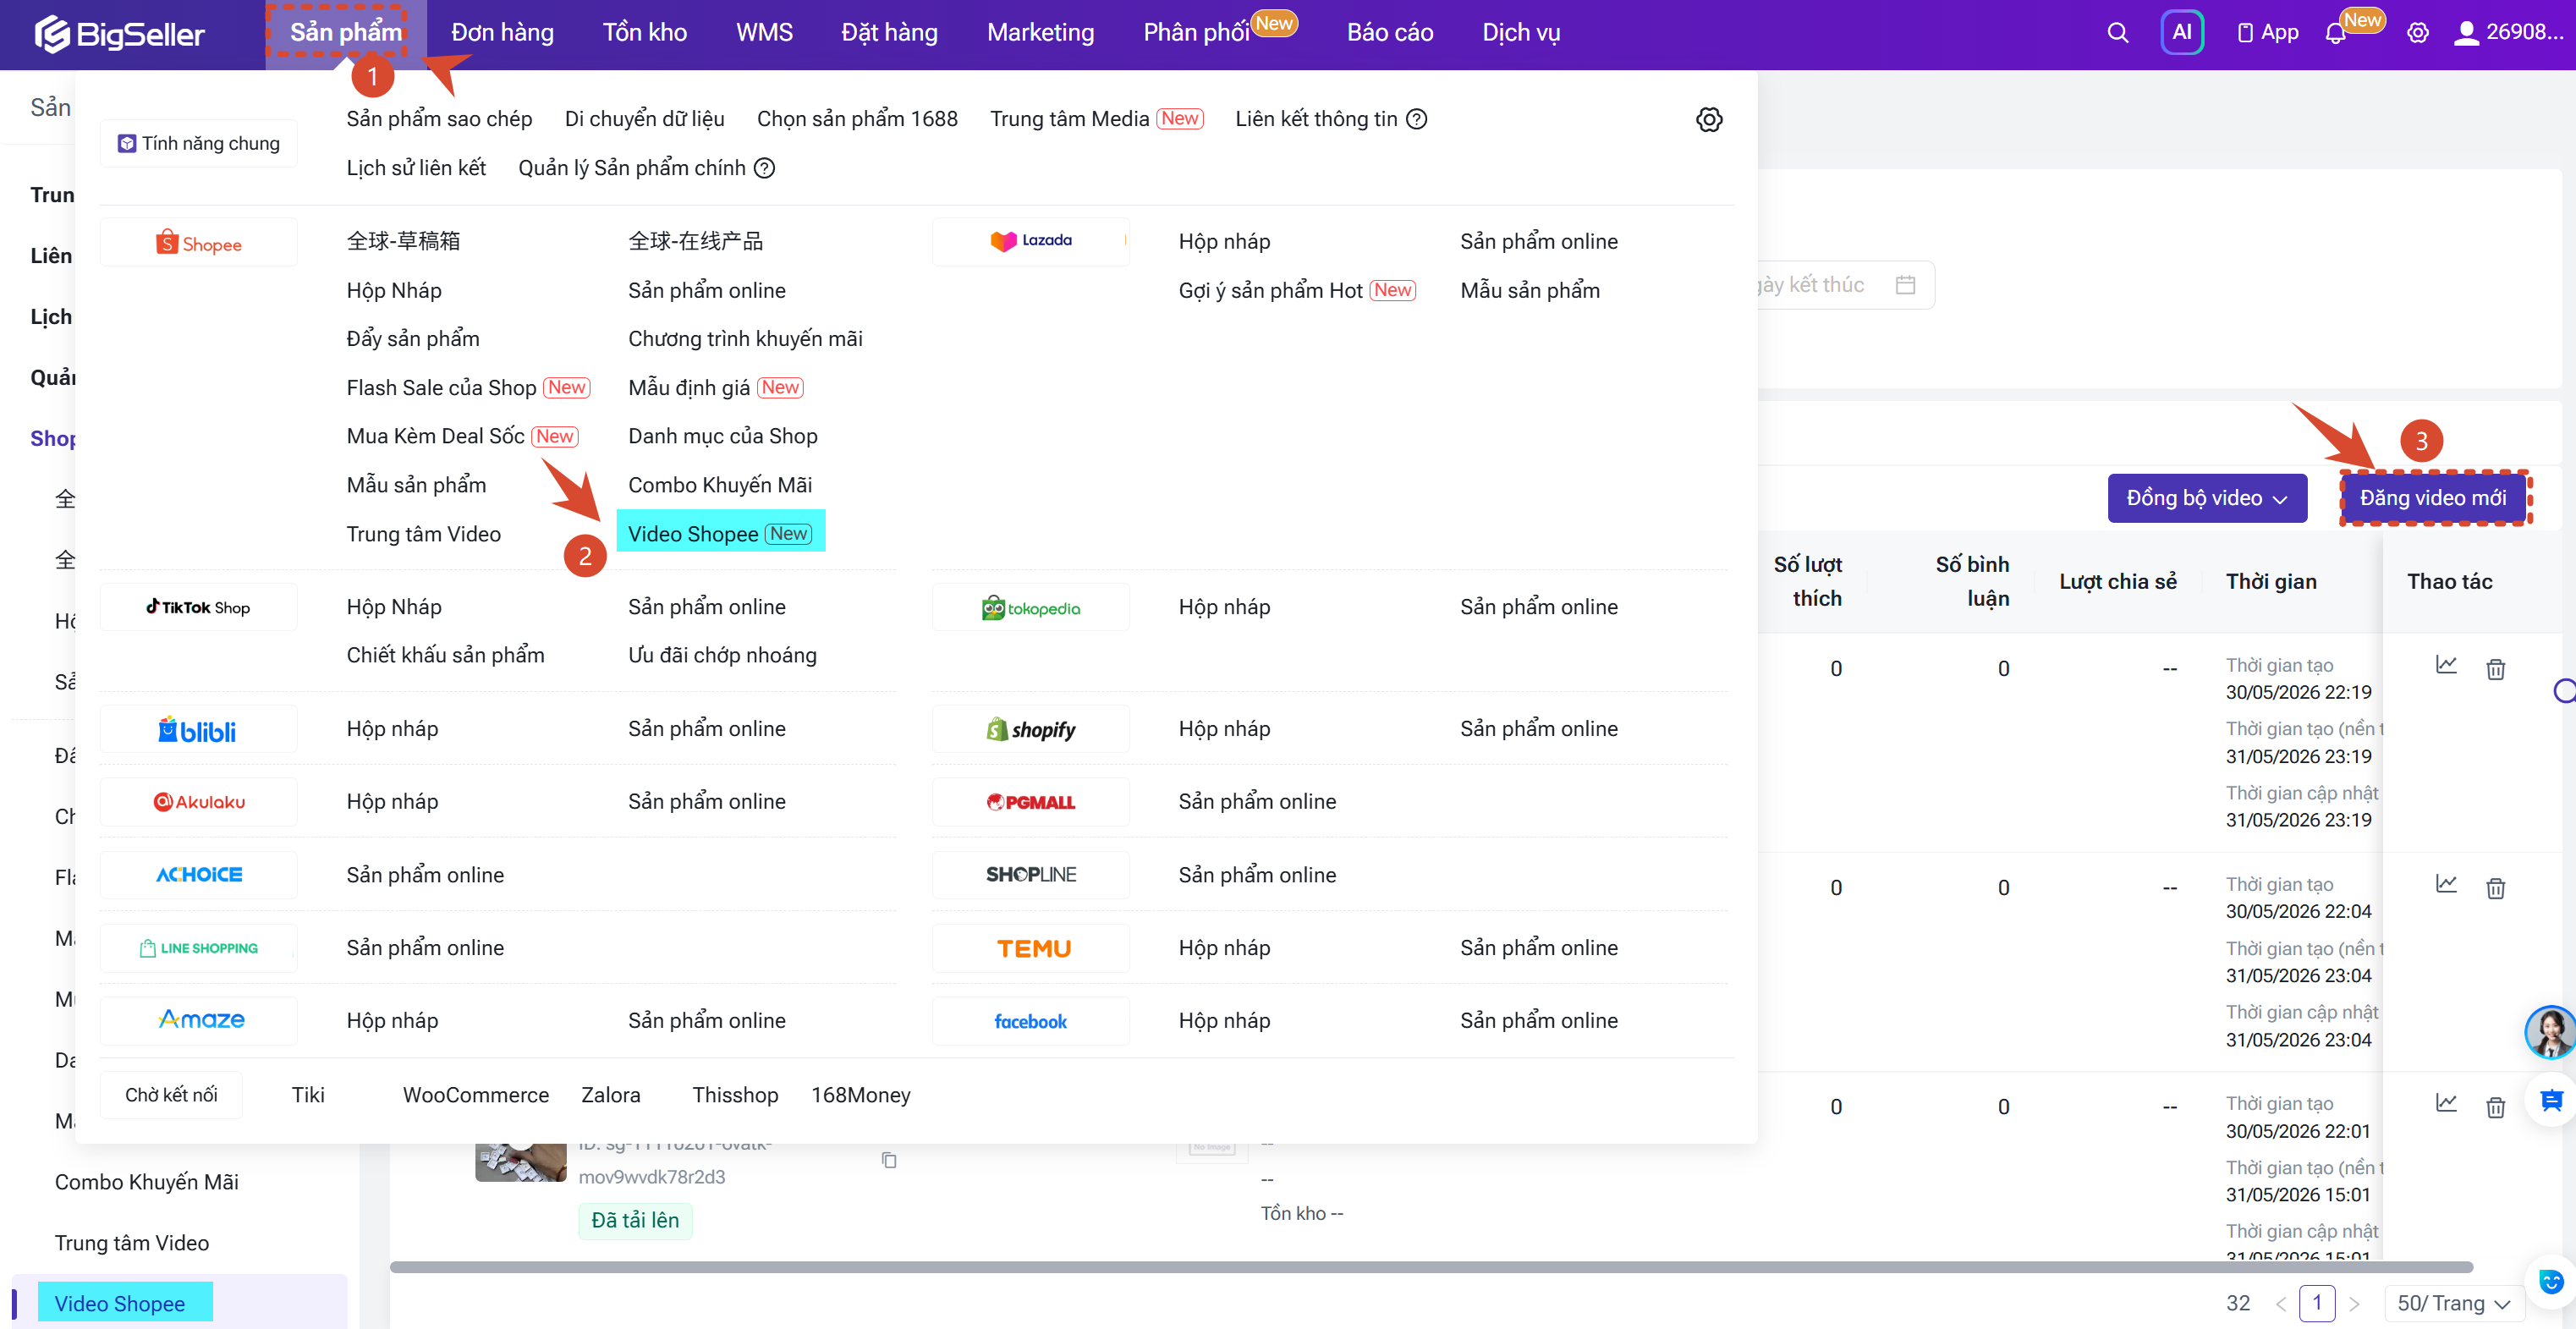Open the user account profile icon
Image resolution: width=2576 pixels, height=1329 pixels.
(x=2466, y=33)
